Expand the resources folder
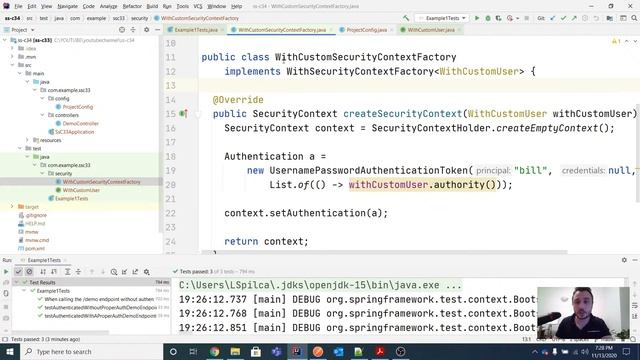This screenshot has height=360, width=640. pos(27,140)
